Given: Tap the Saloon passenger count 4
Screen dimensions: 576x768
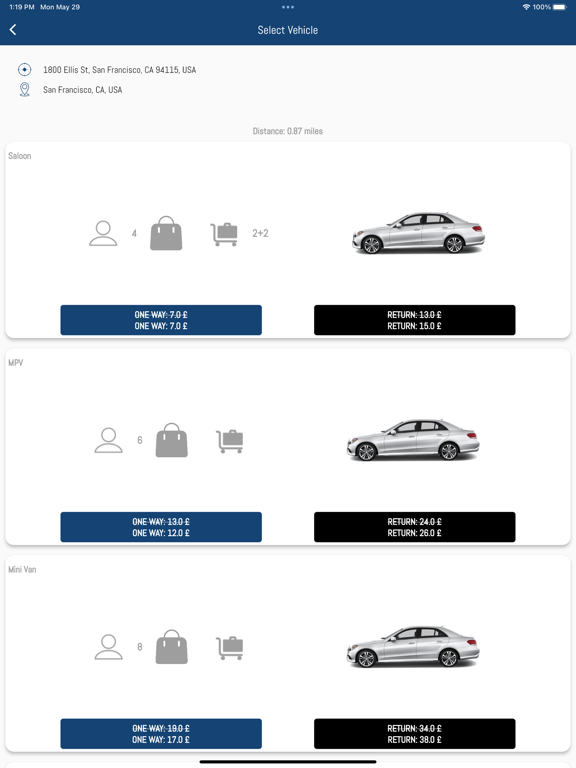Looking at the screenshot, I should tap(134, 233).
